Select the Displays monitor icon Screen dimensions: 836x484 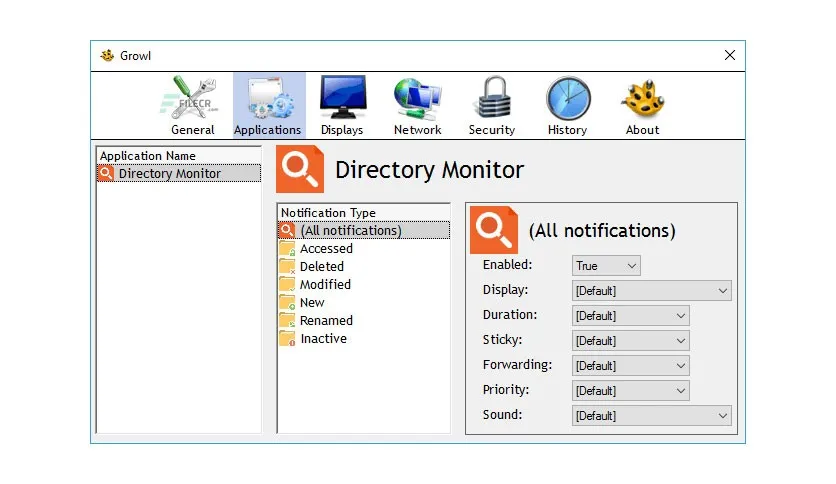pyautogui.click(x=343, y=98)
